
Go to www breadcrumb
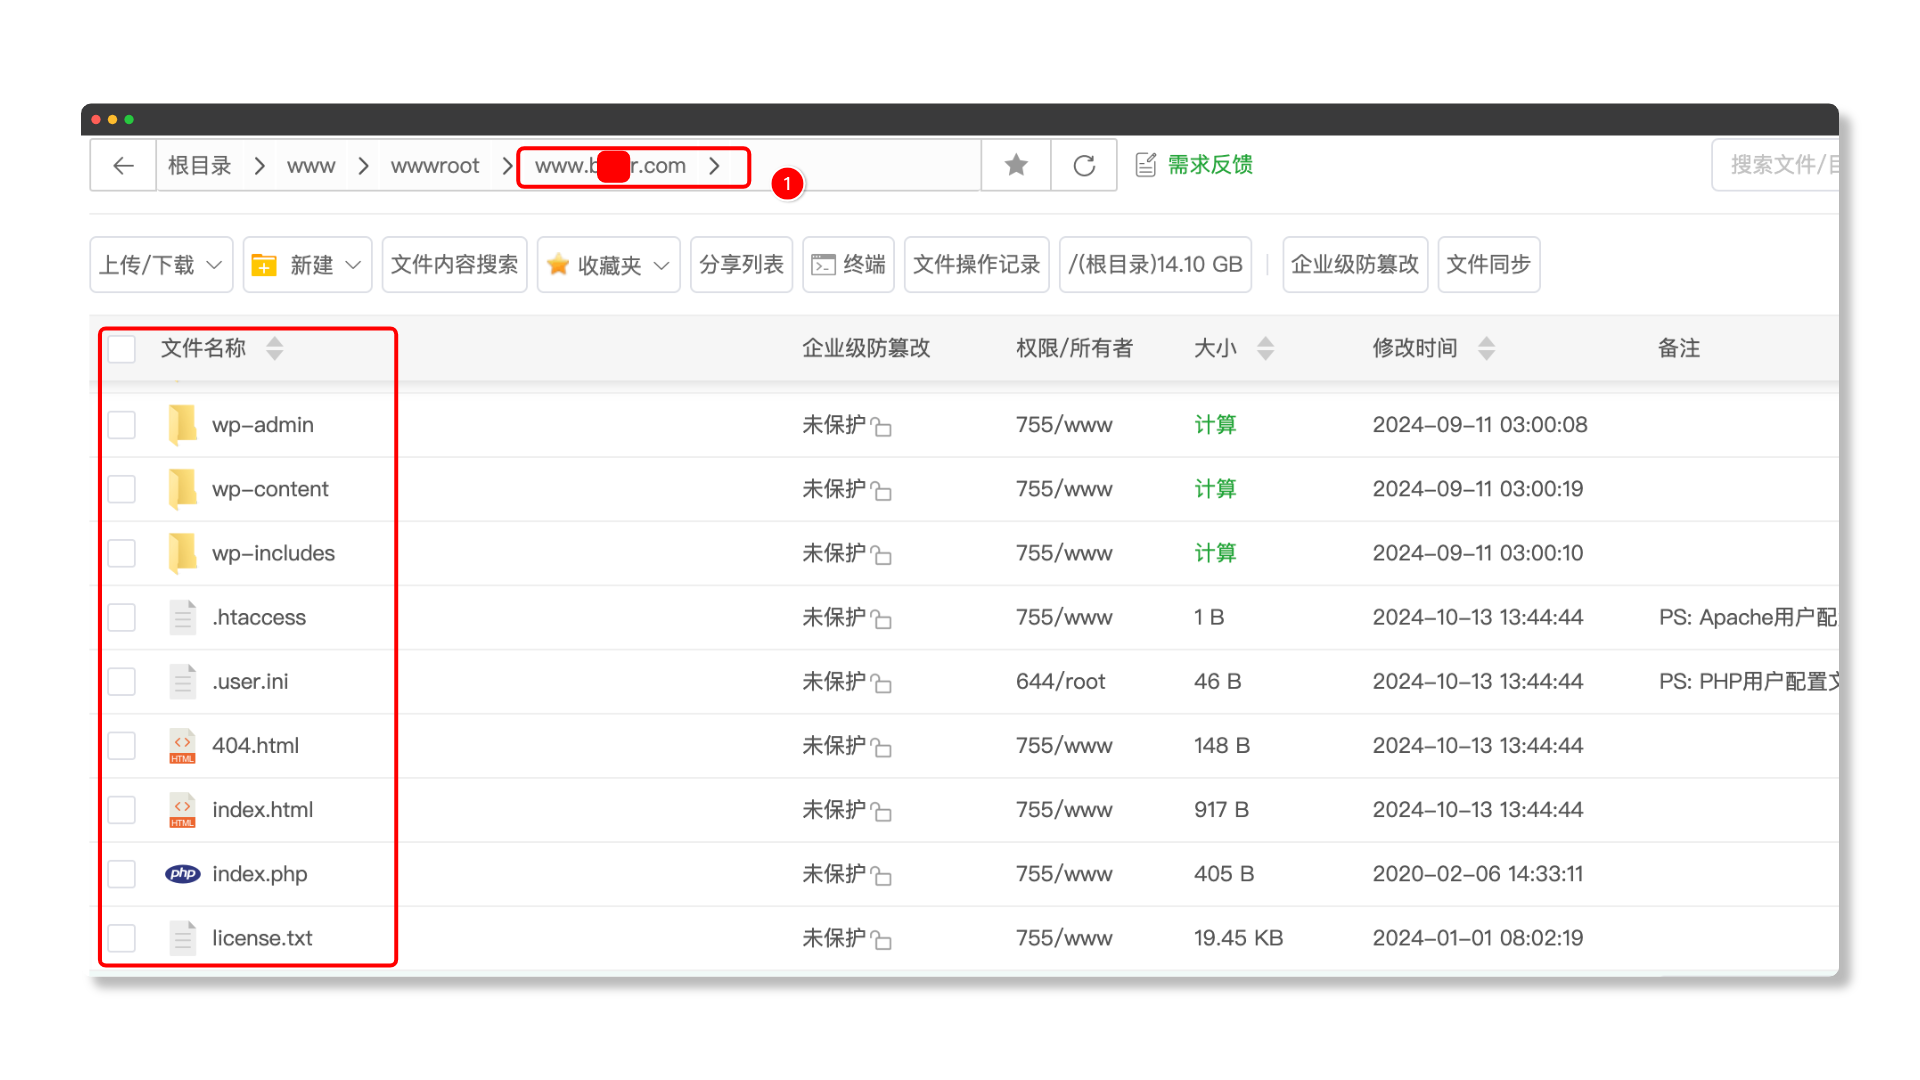(311, 166)
